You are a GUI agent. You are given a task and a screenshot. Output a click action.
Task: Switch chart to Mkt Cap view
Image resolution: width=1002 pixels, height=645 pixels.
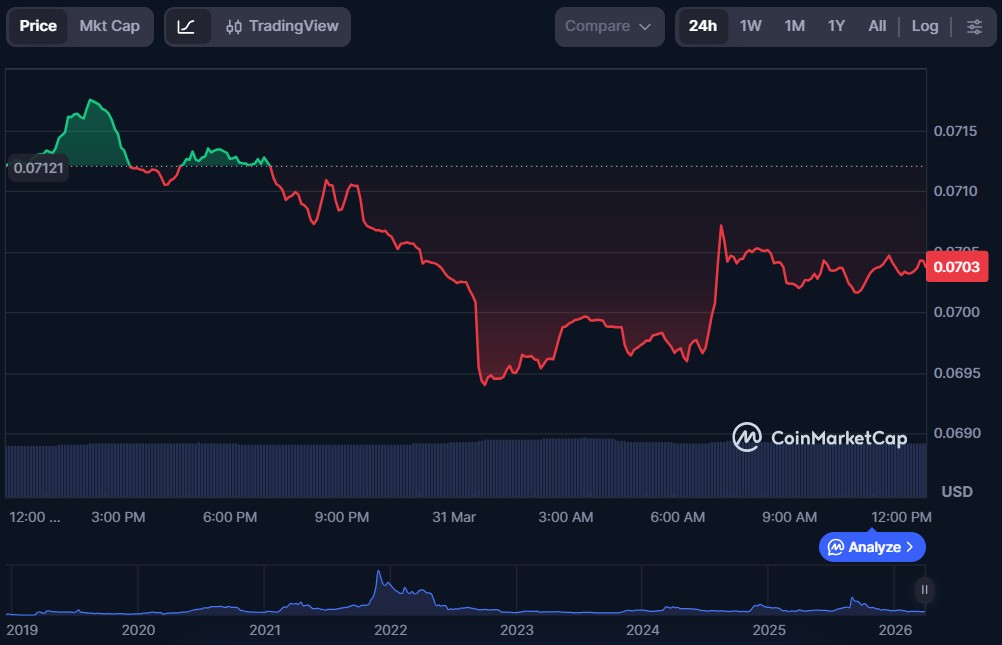click(110, 26)
